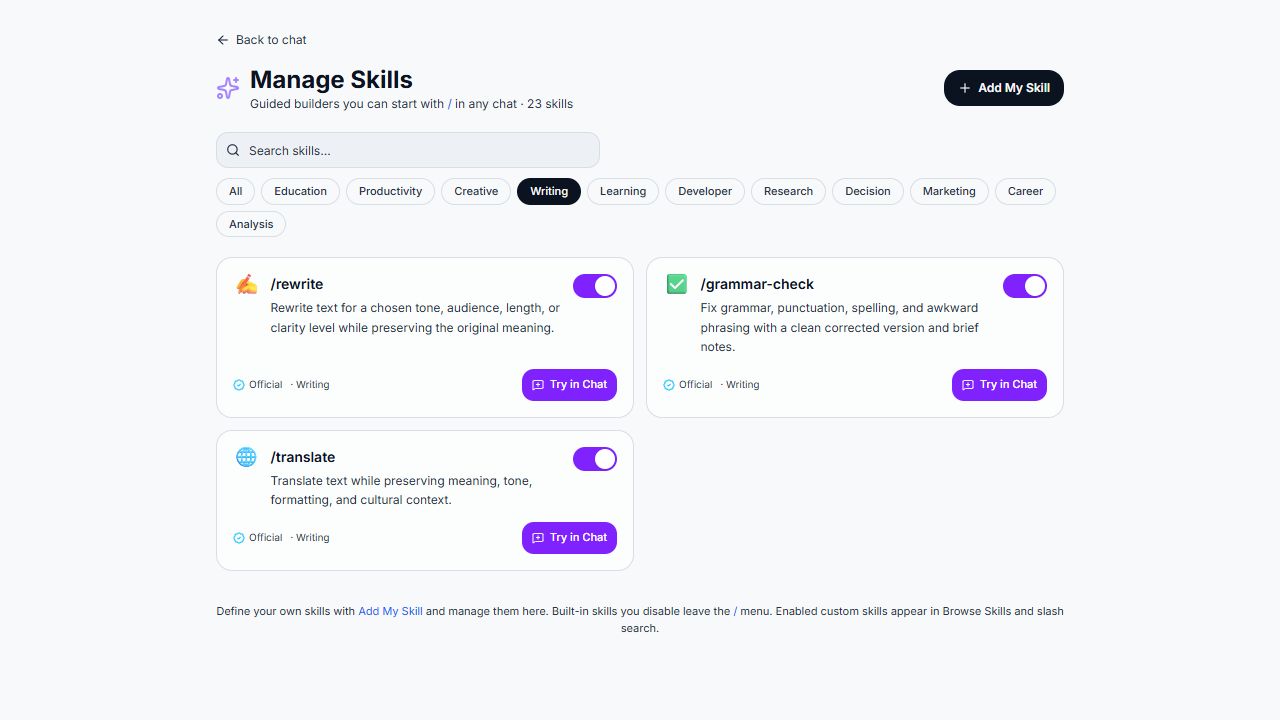
Task: Switch to the Education category
Action: point(300,191)
